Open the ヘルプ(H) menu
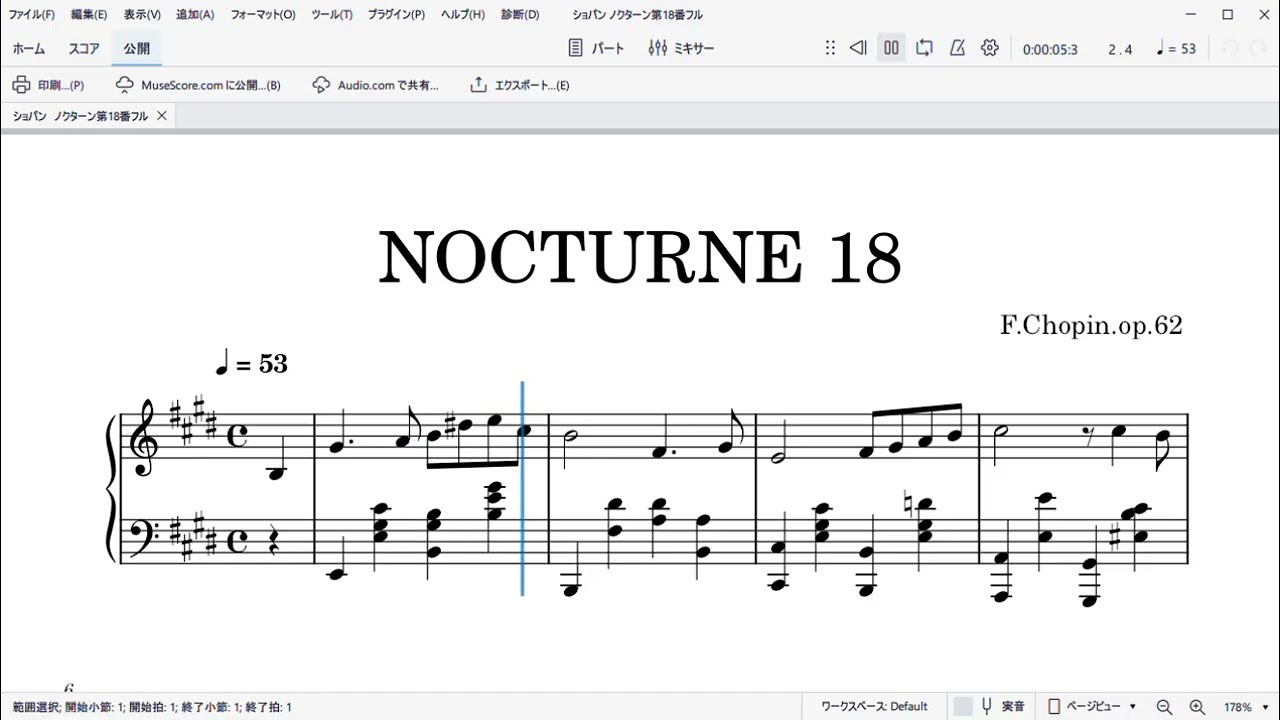The width and height of the screenshot is (1280, 720). 463,15
